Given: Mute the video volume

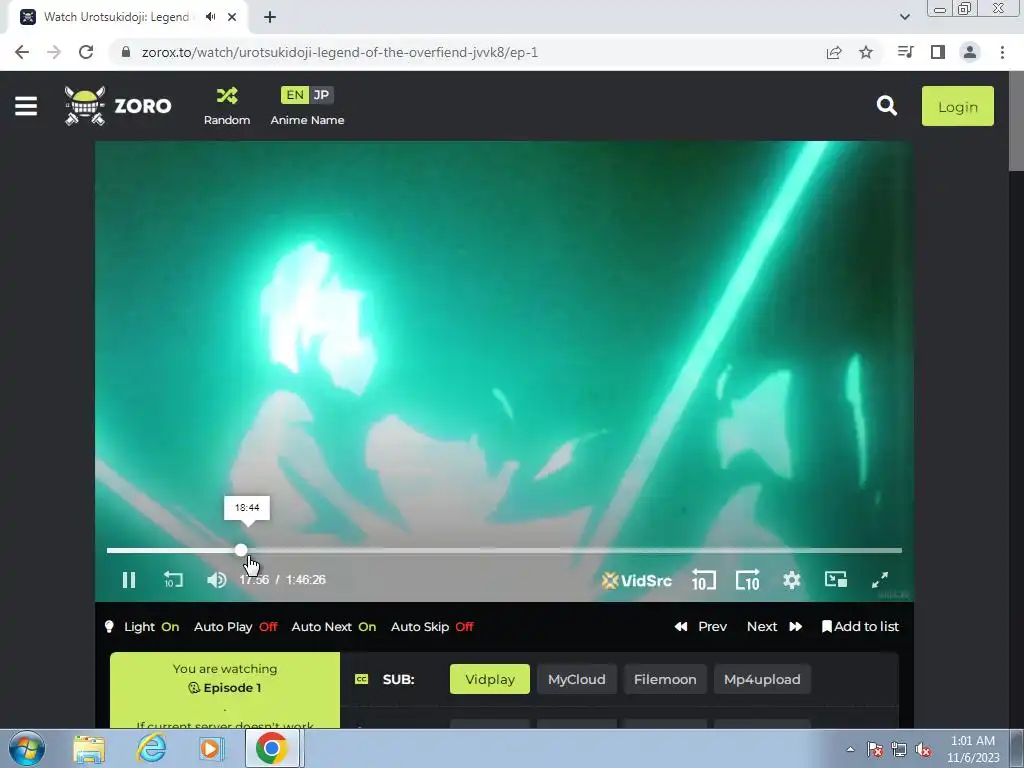Looking at the screenshot, I should coord(217,580).
